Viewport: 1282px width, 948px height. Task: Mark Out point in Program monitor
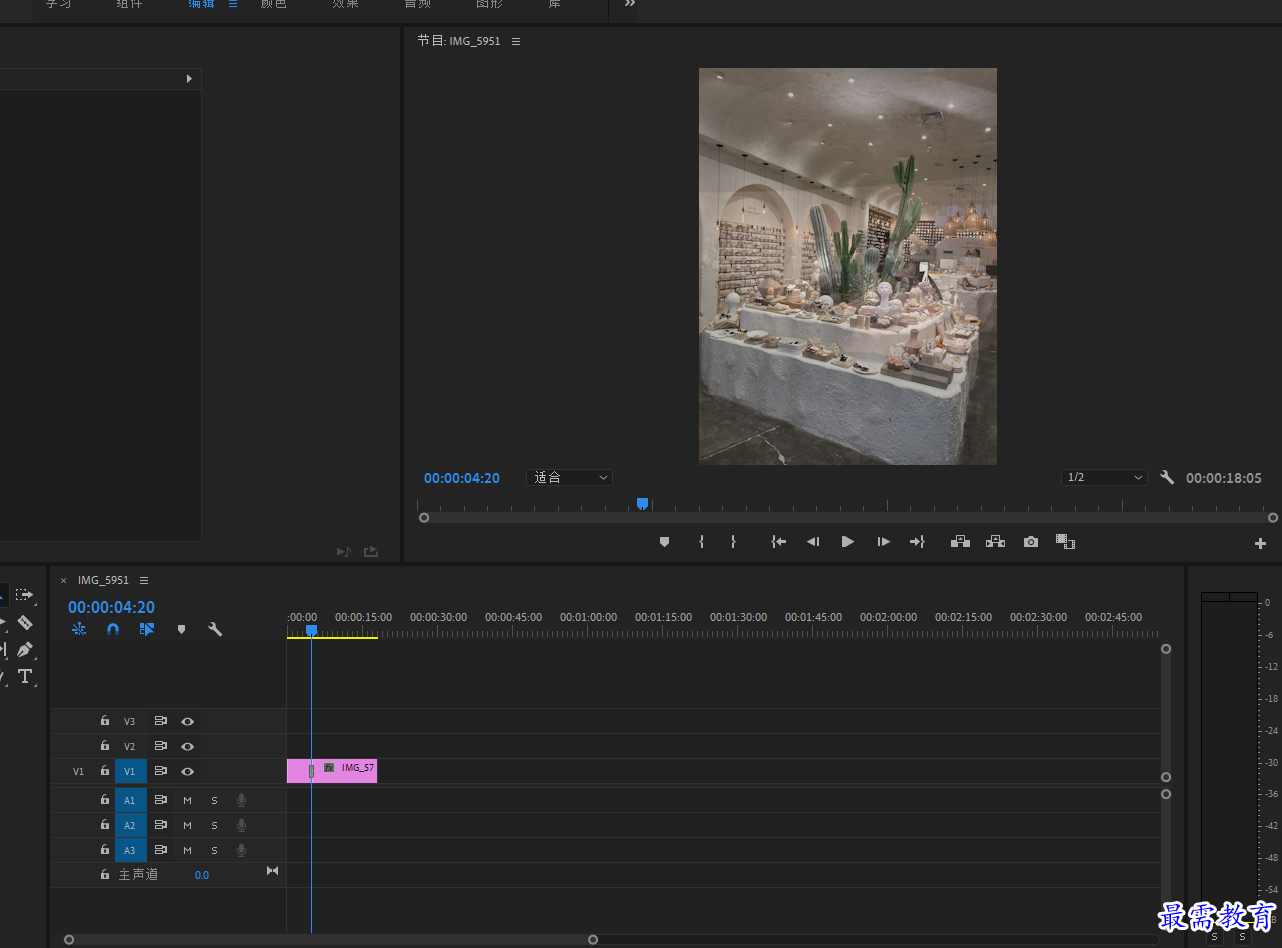click(x=733, y=542)
